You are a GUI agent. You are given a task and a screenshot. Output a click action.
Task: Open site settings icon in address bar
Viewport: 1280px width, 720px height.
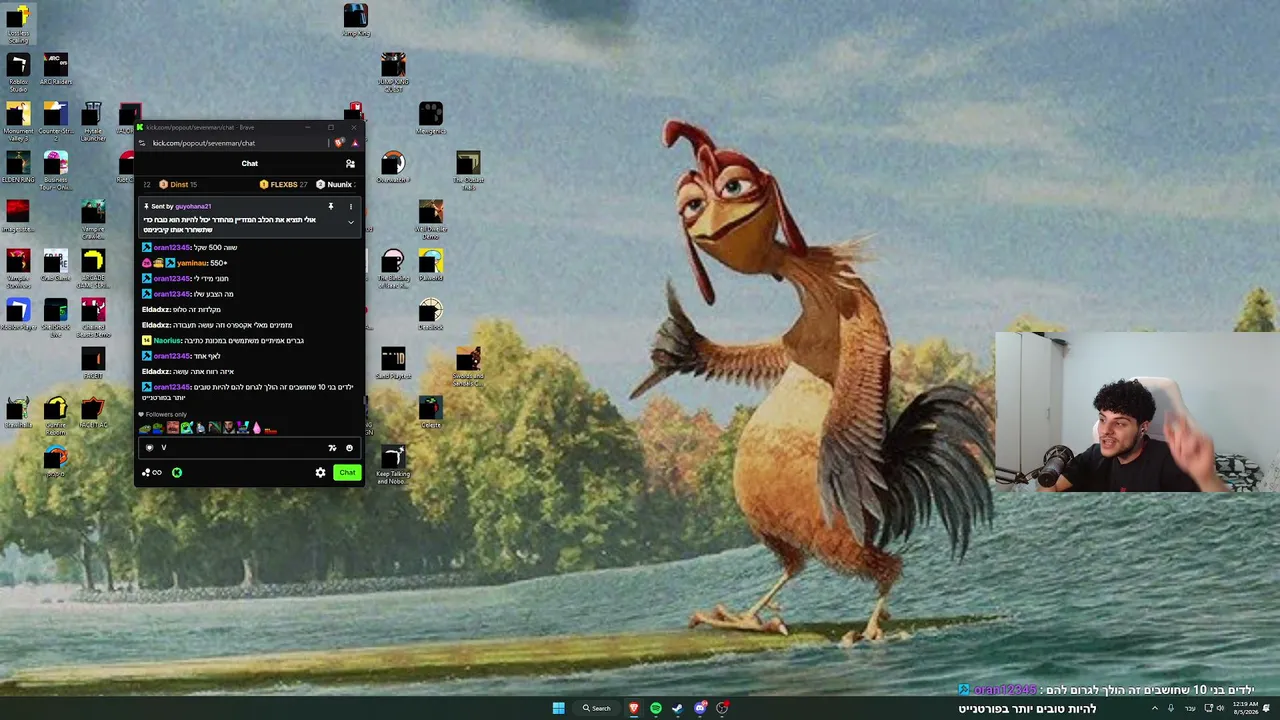142,143
